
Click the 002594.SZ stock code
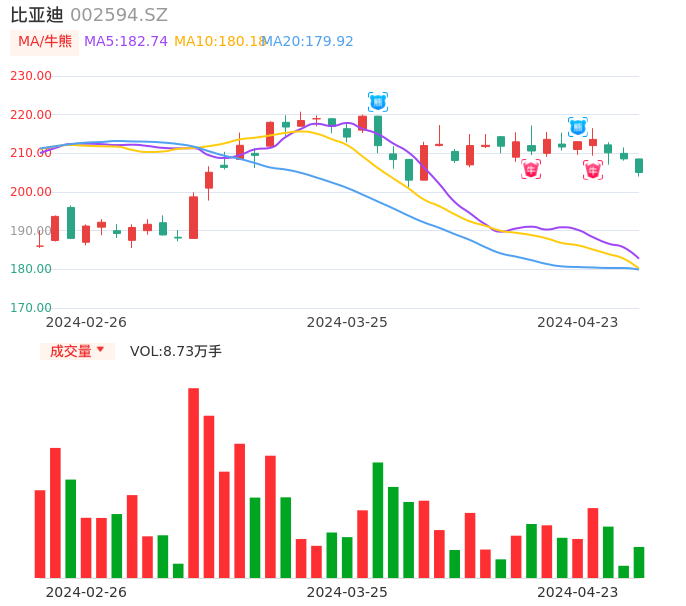click(x=119, y=15)
